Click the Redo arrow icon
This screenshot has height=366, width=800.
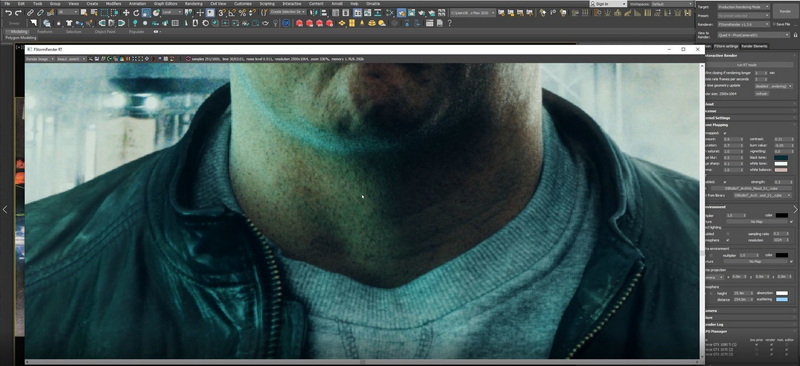17,12
